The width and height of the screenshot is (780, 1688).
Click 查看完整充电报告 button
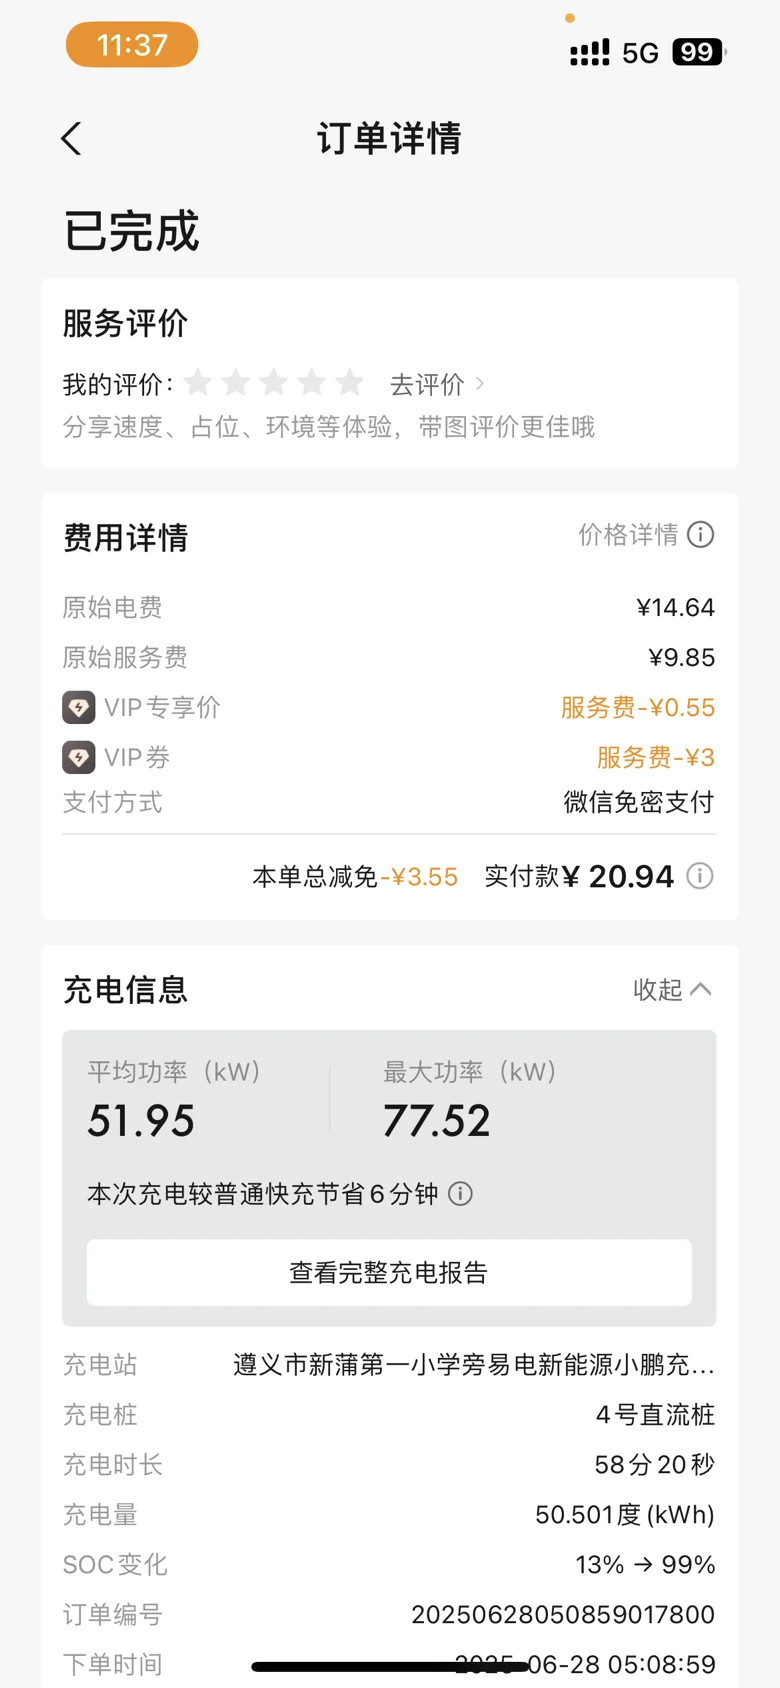pos(389,1272)
